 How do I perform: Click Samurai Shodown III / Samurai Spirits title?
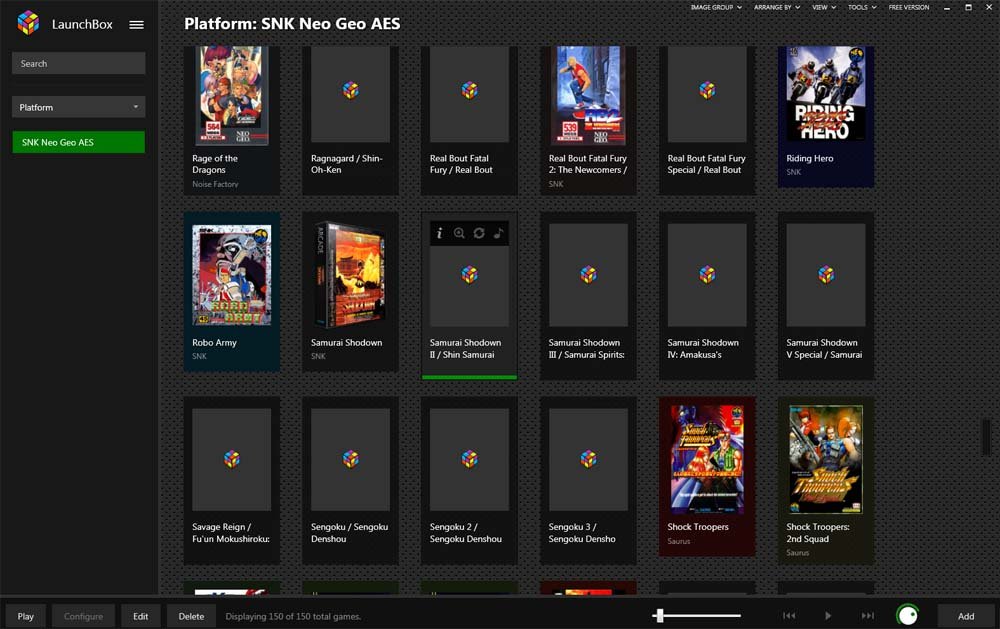(x=586, y=348)
